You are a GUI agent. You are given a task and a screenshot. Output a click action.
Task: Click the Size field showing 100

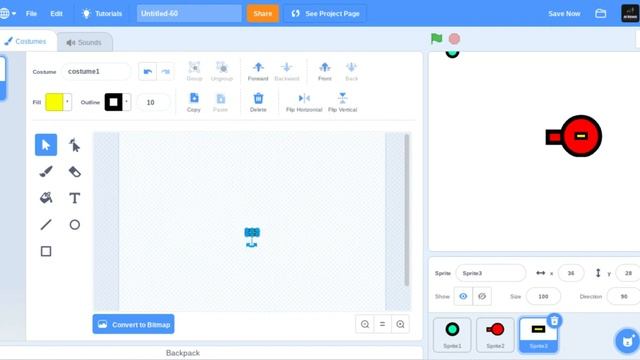543,296
